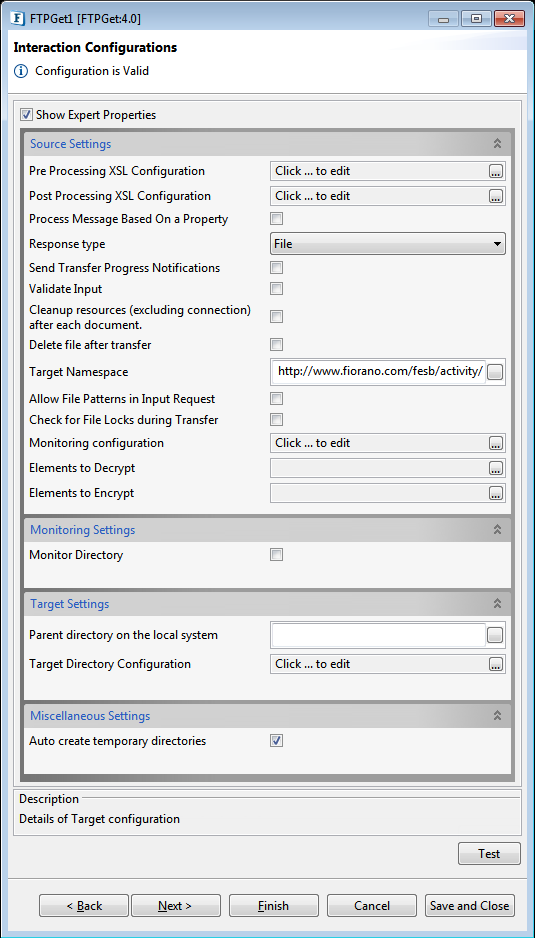
Task: Open Pre Processing XSL Configuration ellipsis editor
Action: [496, 172]
